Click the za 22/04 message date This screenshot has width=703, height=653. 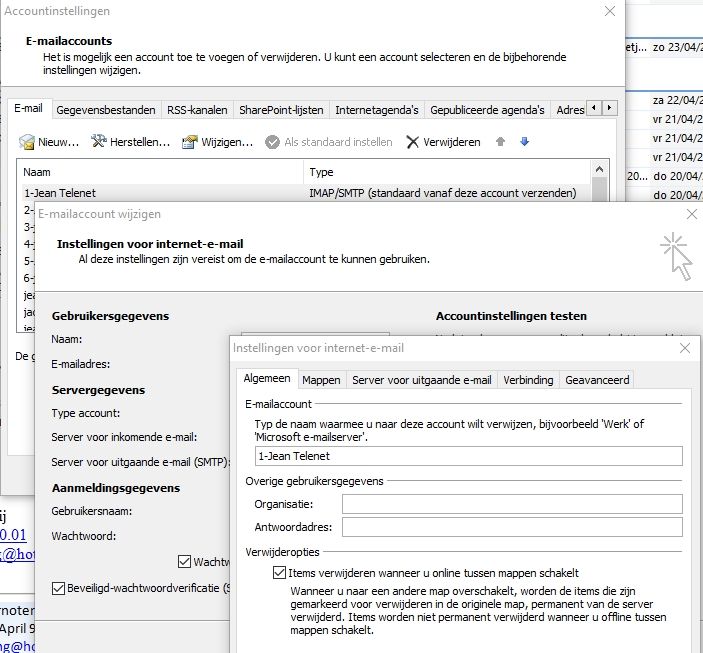(x=677, y=100)
